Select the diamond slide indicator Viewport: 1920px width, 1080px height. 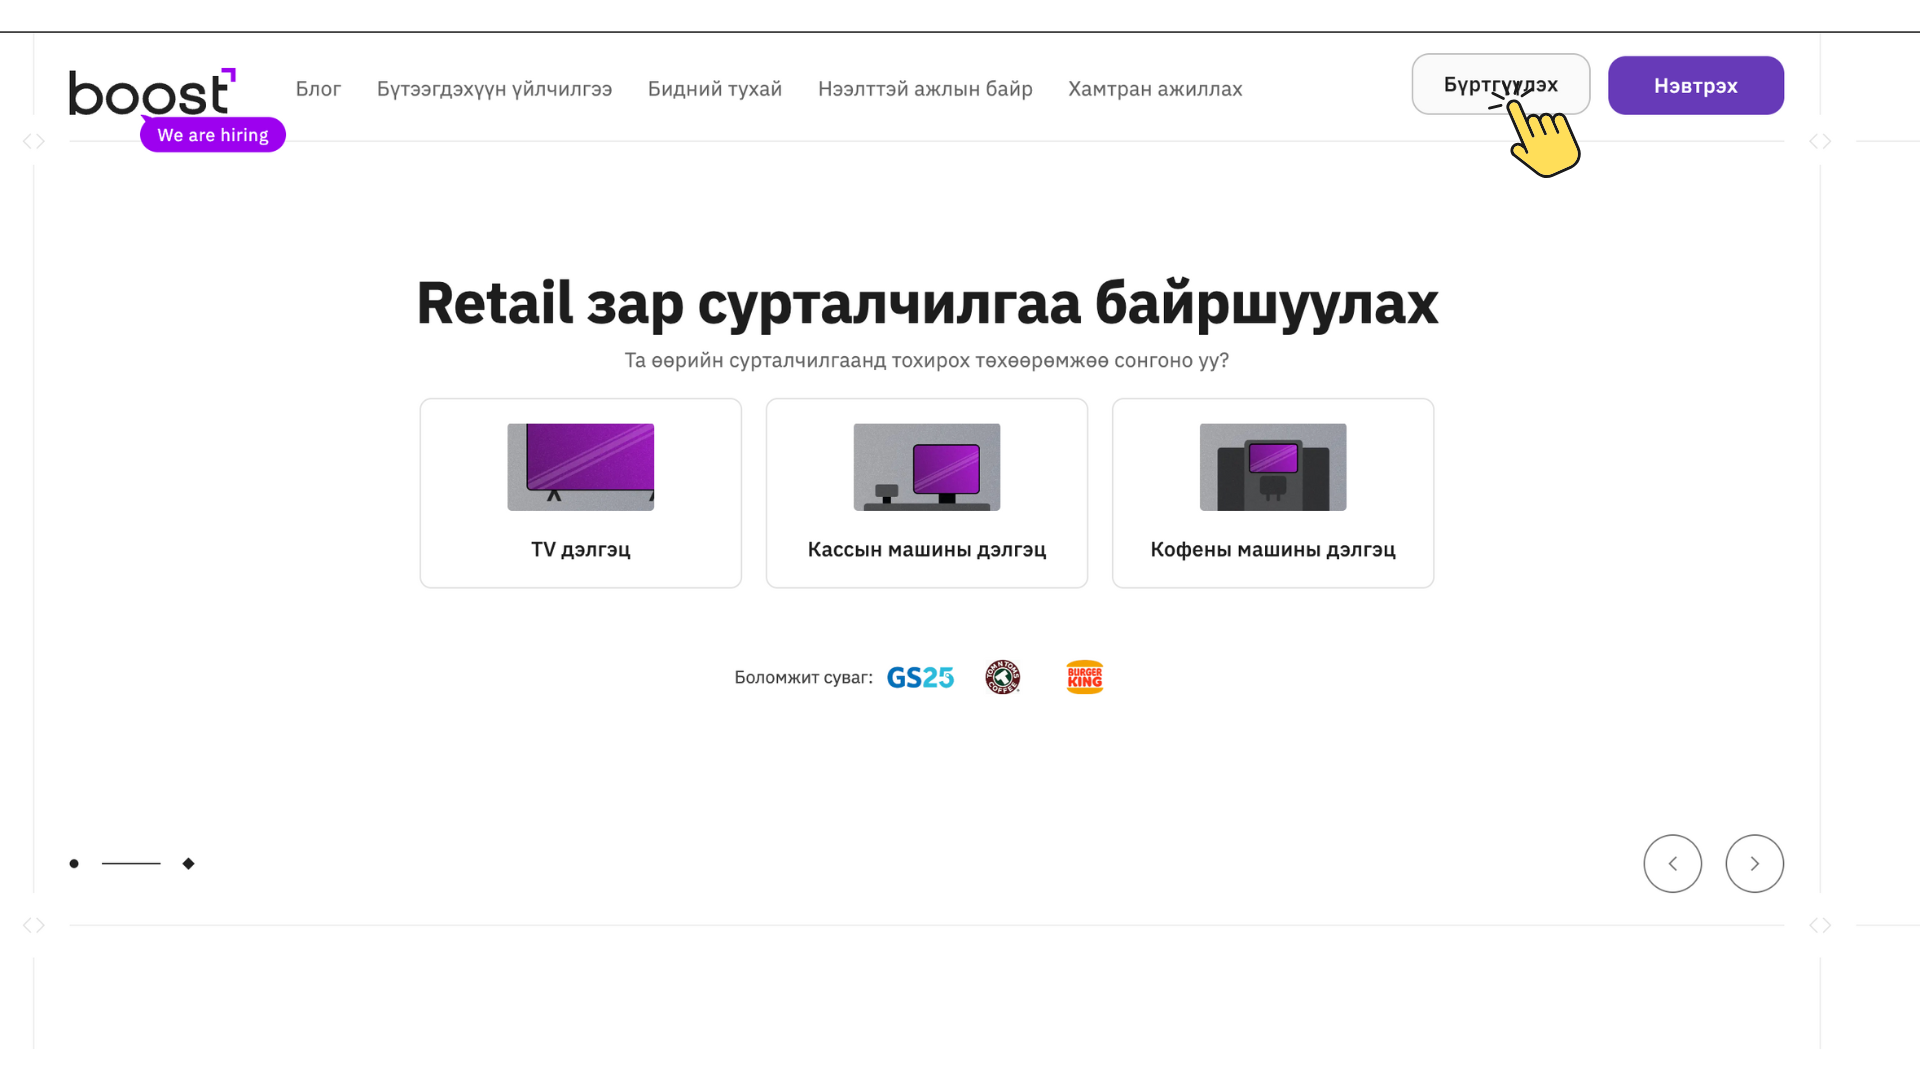[x=188, y=864]
